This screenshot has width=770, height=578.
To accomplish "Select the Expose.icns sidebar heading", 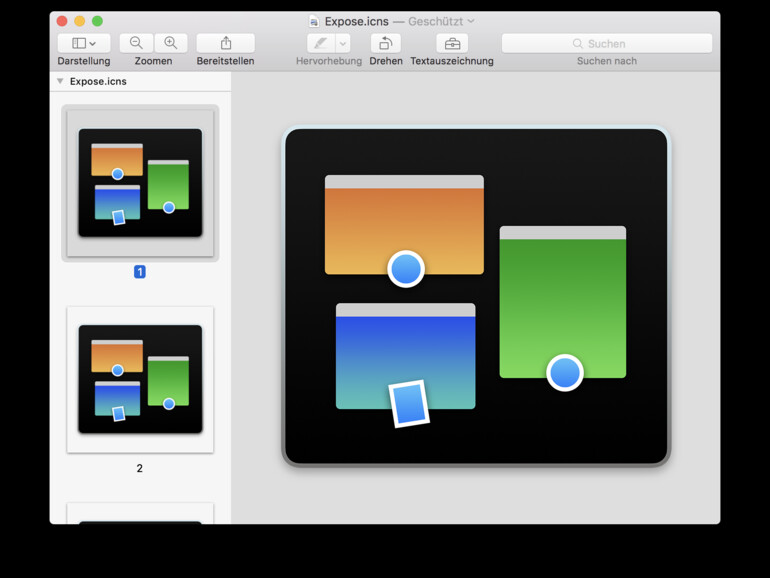I will pos(98,82).
